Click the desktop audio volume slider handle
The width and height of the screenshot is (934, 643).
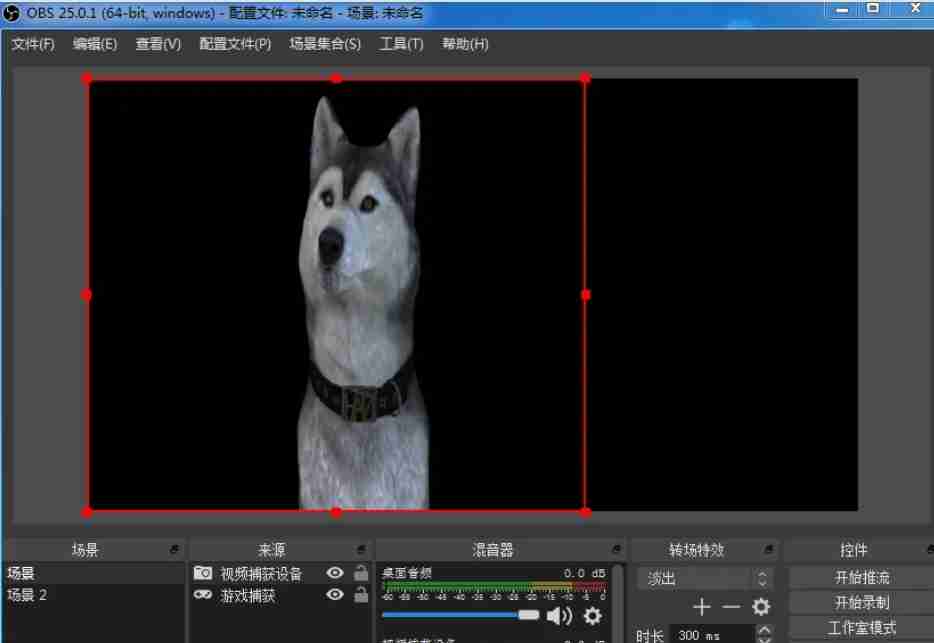529,615
